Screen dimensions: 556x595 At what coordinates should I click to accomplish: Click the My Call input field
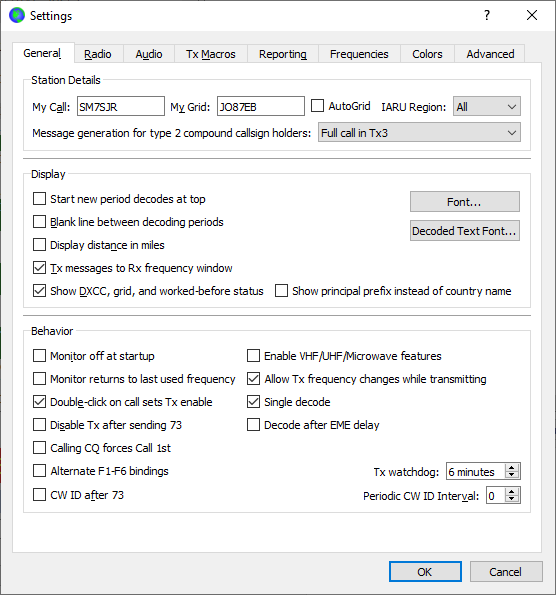pos(121,106)
